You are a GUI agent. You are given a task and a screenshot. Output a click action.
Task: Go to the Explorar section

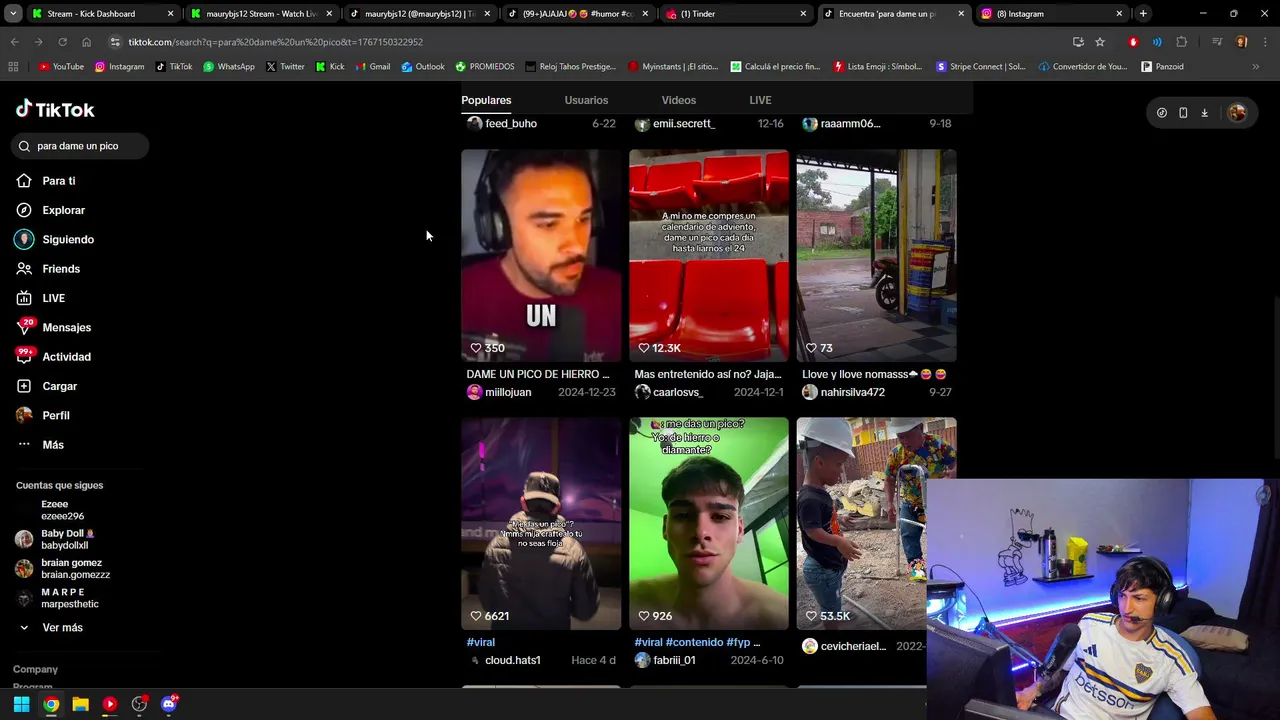[50, 210]
